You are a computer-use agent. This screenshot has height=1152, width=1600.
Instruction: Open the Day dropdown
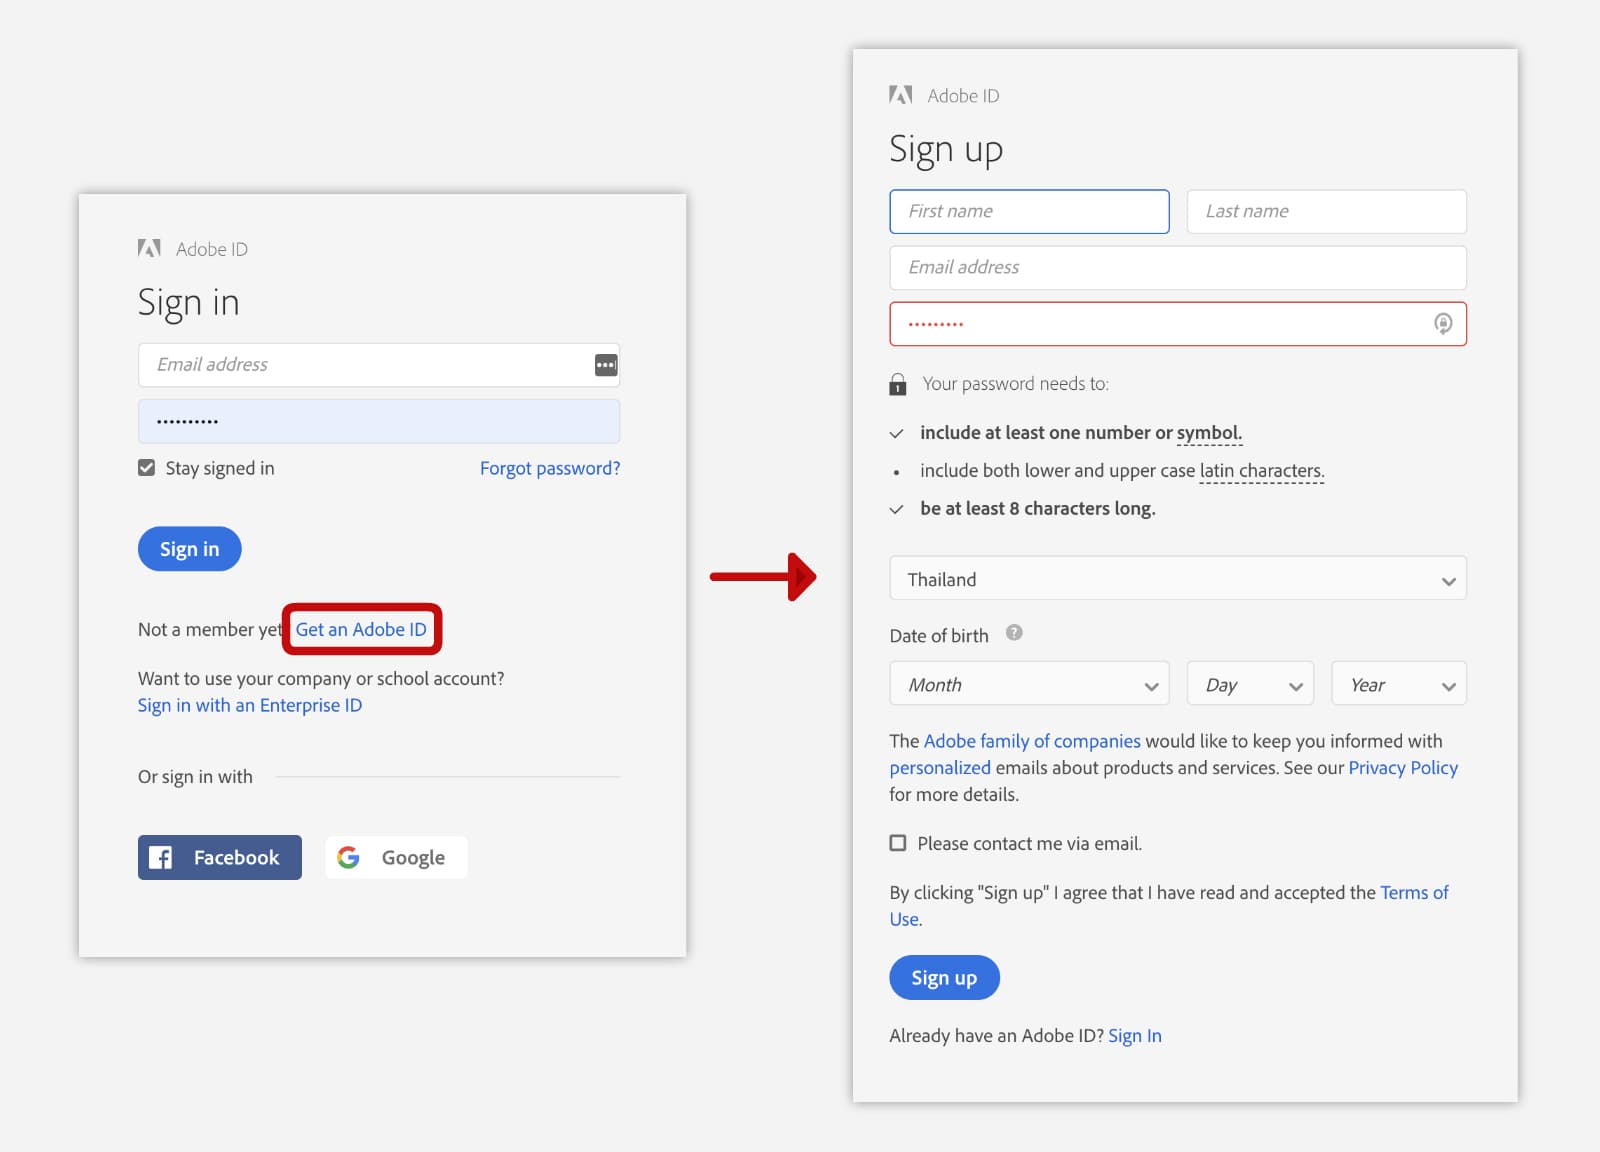tap(1250, 684)
